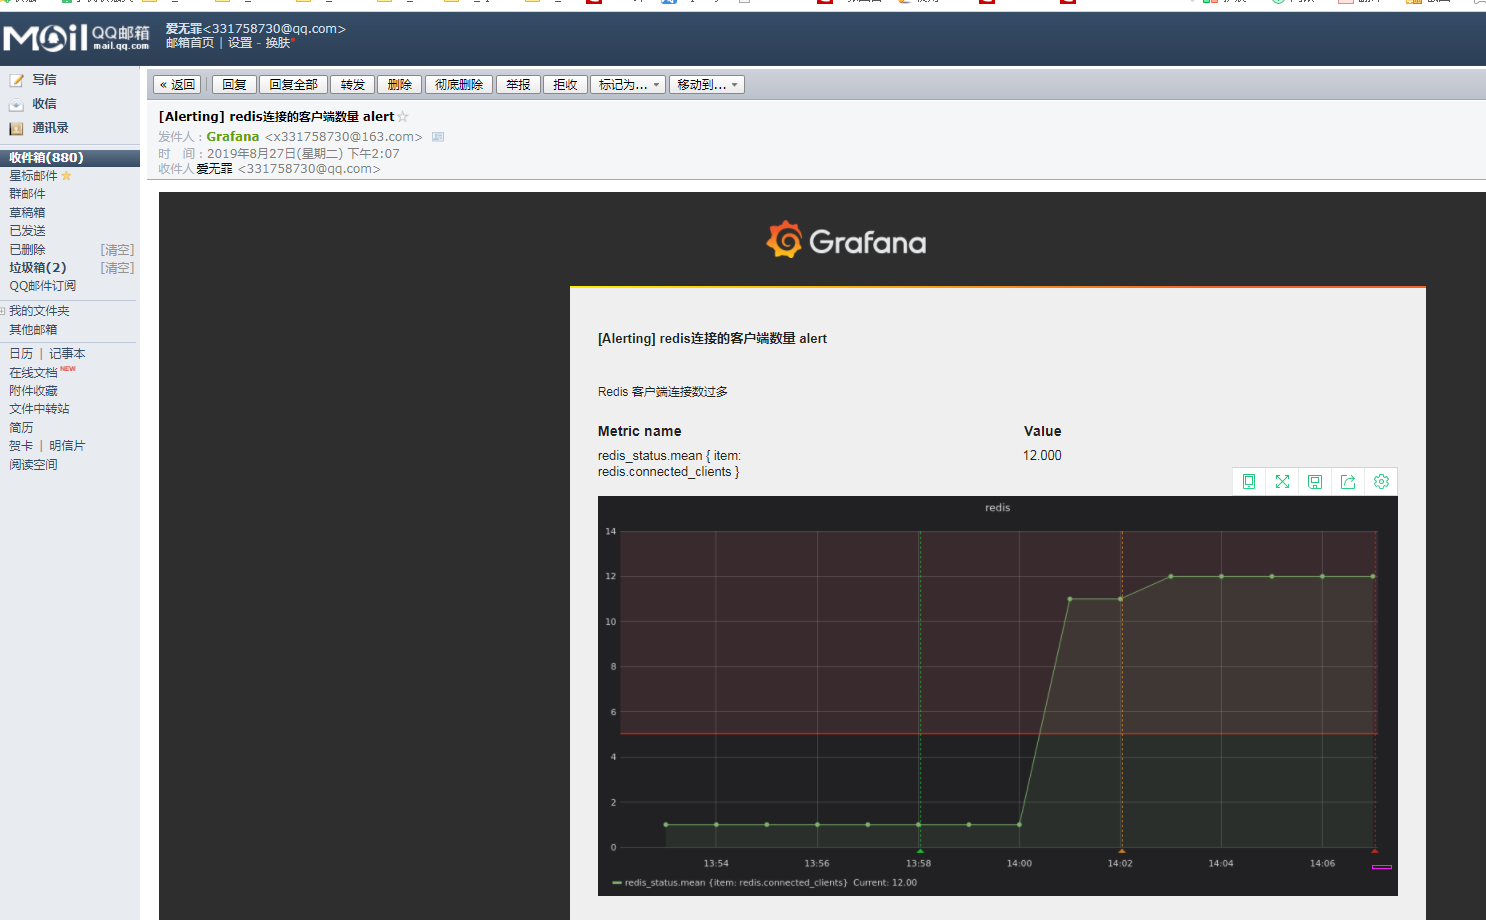This screenshot has width=1486, height=920.
Task: Click the email time 2019年8月27日 text
Action: [303, 154]
